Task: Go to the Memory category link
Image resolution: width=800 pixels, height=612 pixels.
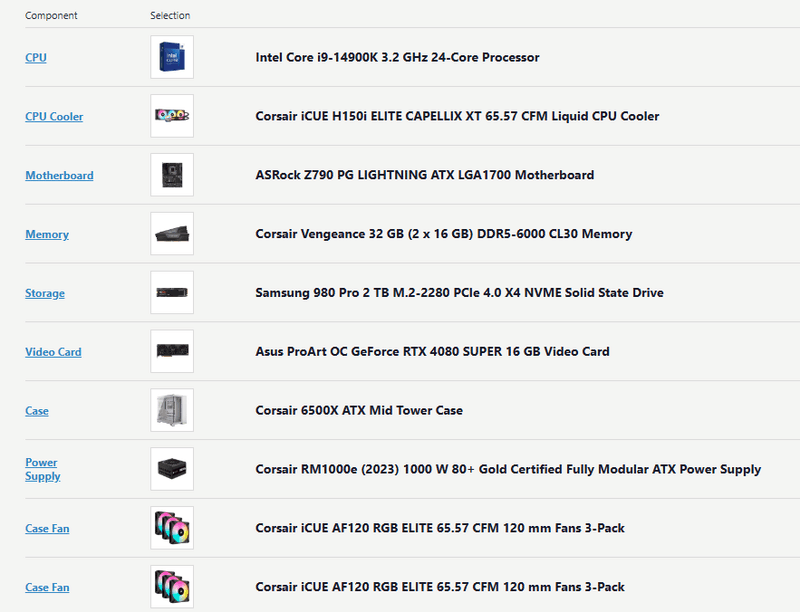Action: click(47, 235)
